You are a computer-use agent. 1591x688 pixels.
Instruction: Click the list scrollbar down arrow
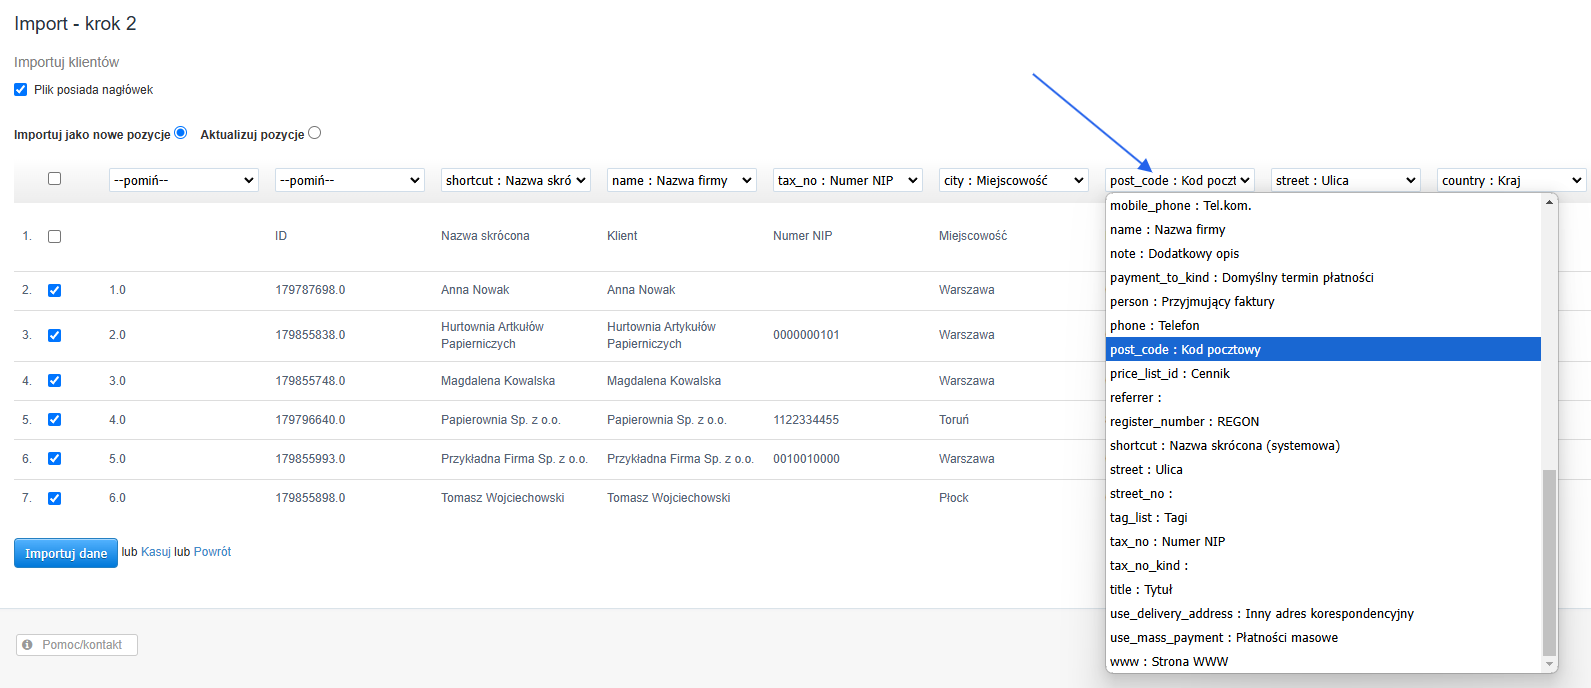pos(1549,664)
